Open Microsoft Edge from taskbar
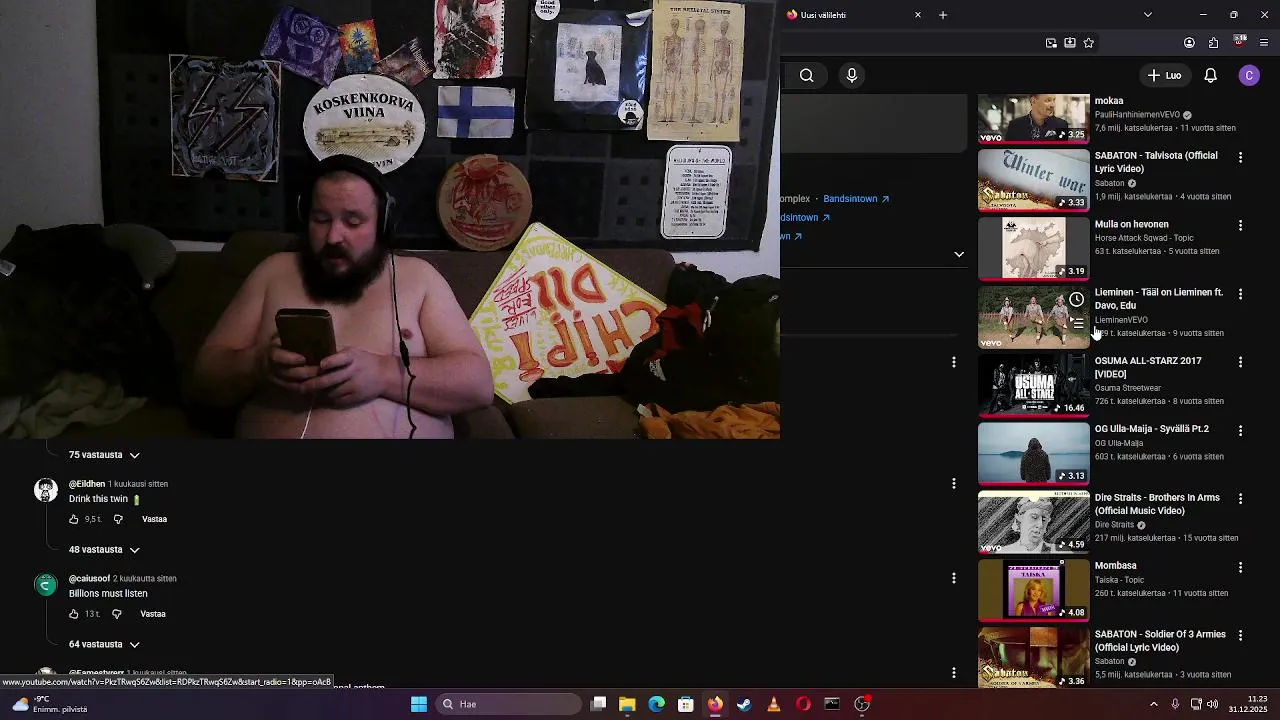Screen dimensions: 1280x720 point(656,704)
